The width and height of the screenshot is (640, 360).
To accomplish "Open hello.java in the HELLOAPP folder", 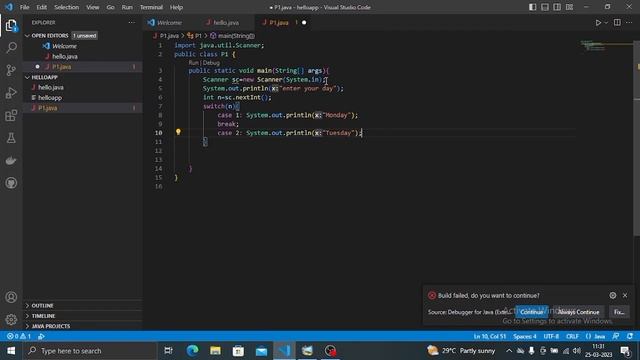I will click(x=82, y=87).
